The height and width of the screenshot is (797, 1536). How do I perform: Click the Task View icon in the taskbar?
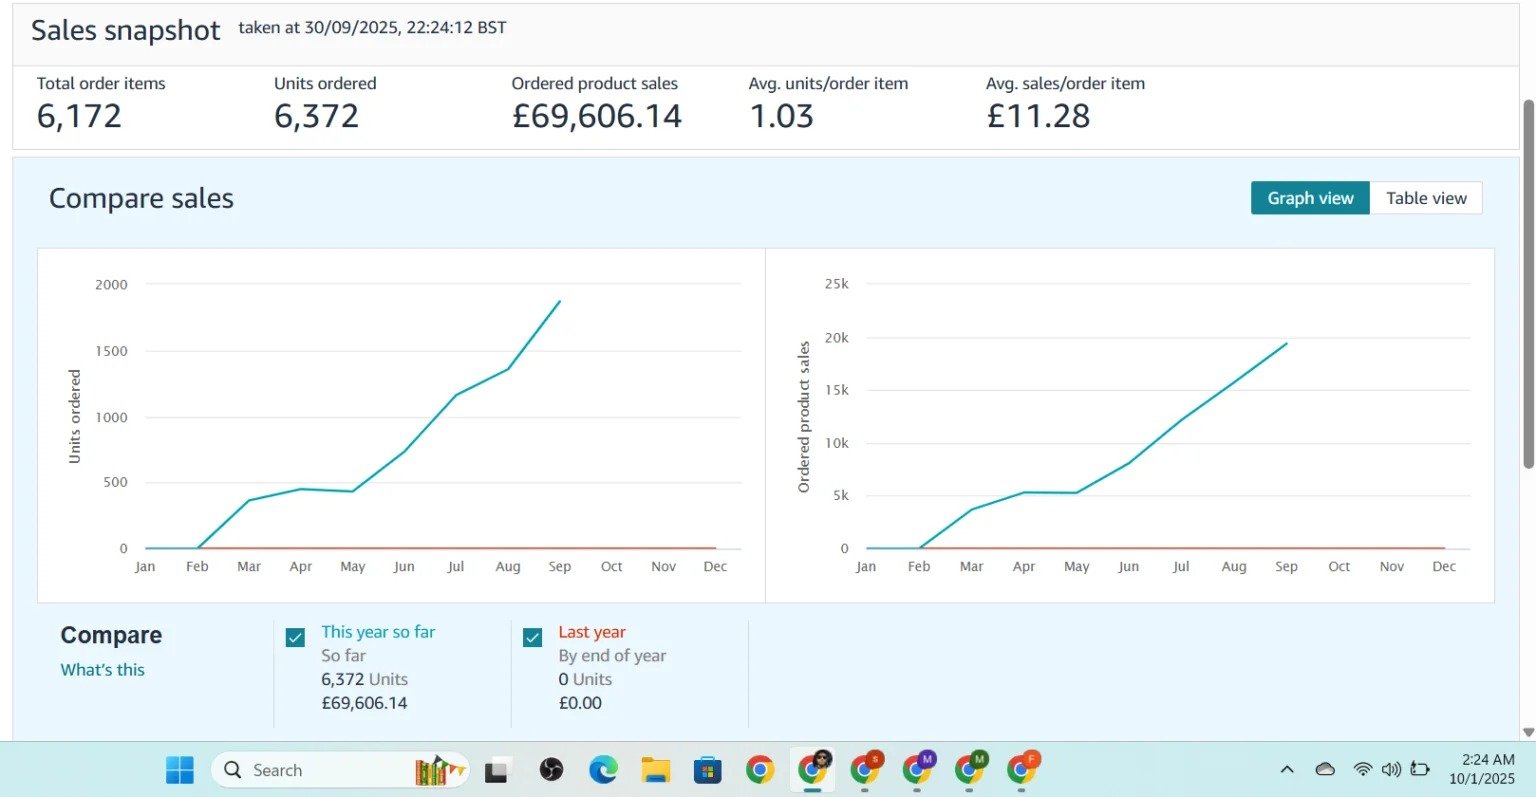click(x=498, y=771)
